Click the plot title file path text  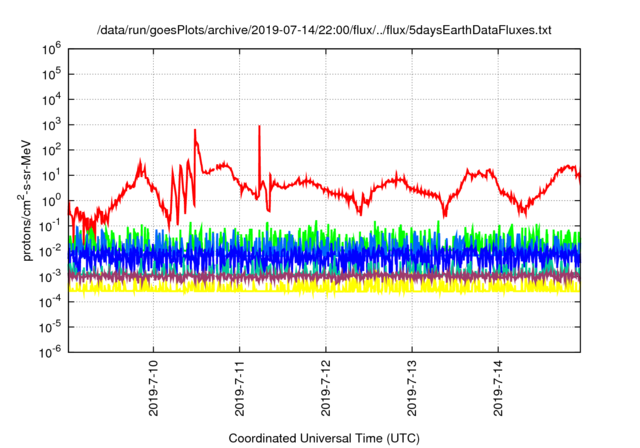324,30
